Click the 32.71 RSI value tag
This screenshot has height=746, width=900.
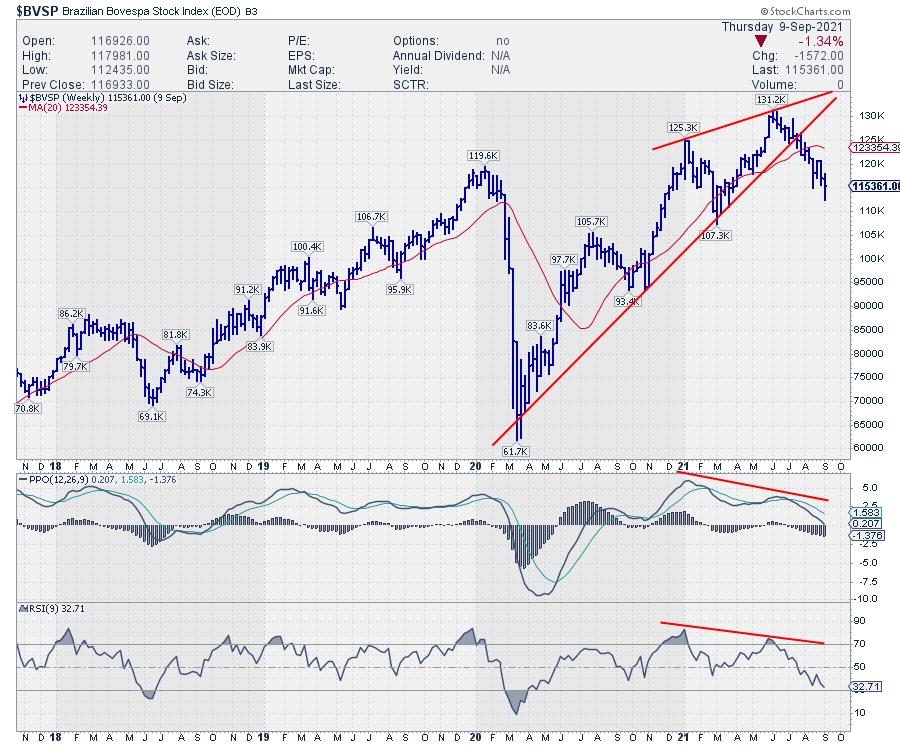[865, 686]
